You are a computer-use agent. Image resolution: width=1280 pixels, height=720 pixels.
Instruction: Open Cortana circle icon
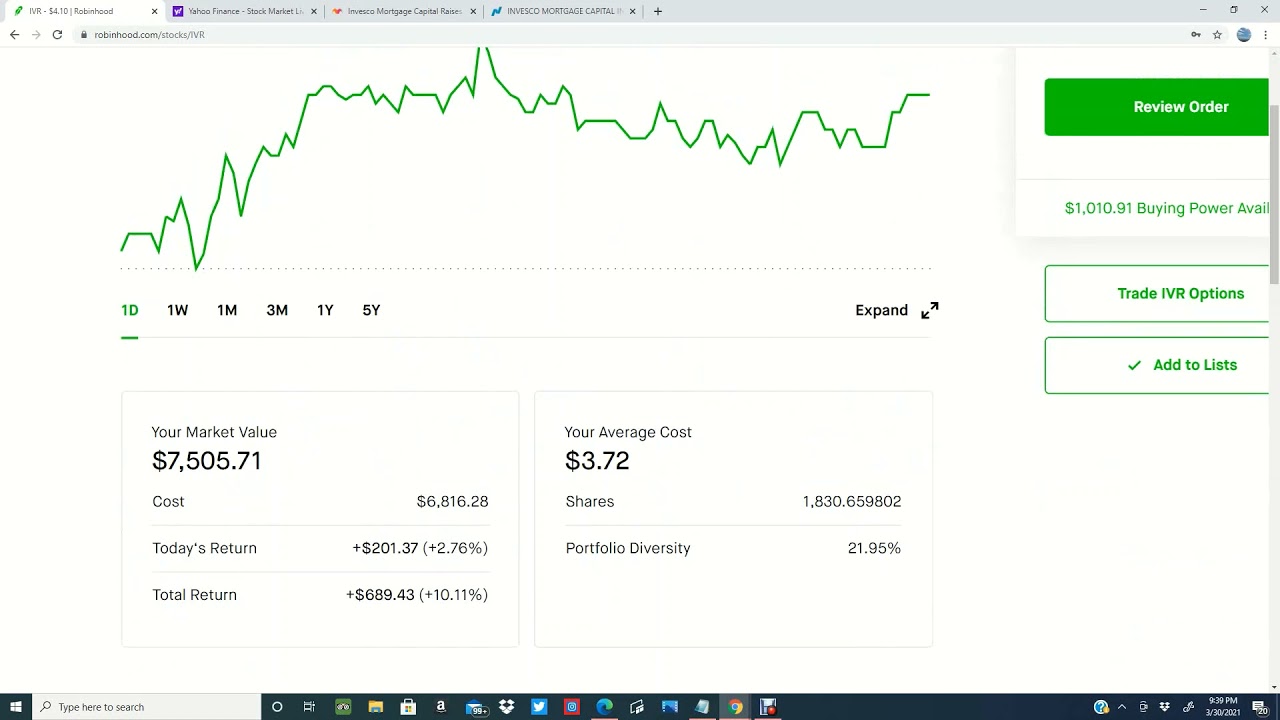277,707
